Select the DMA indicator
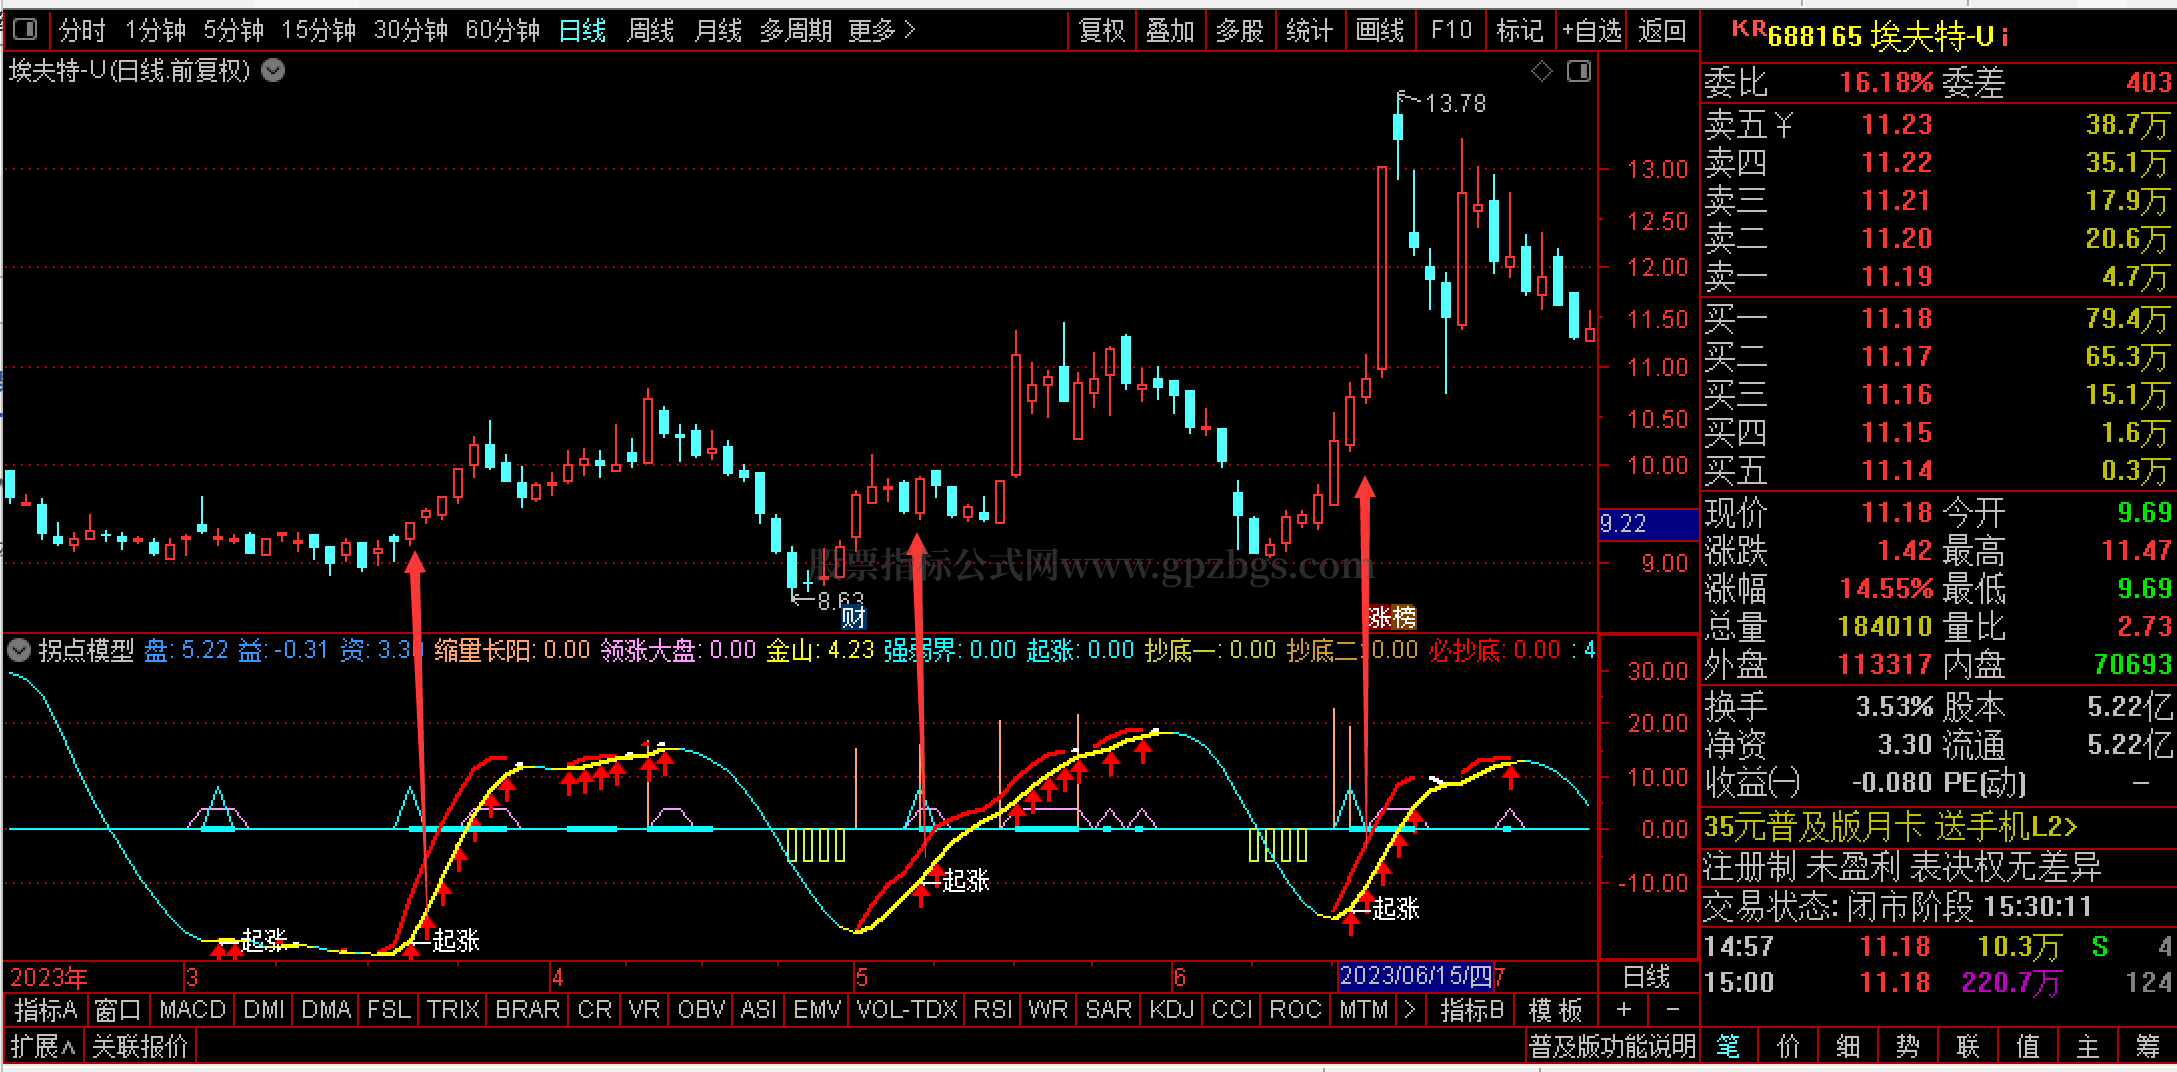 click(x=327, y=1010)
